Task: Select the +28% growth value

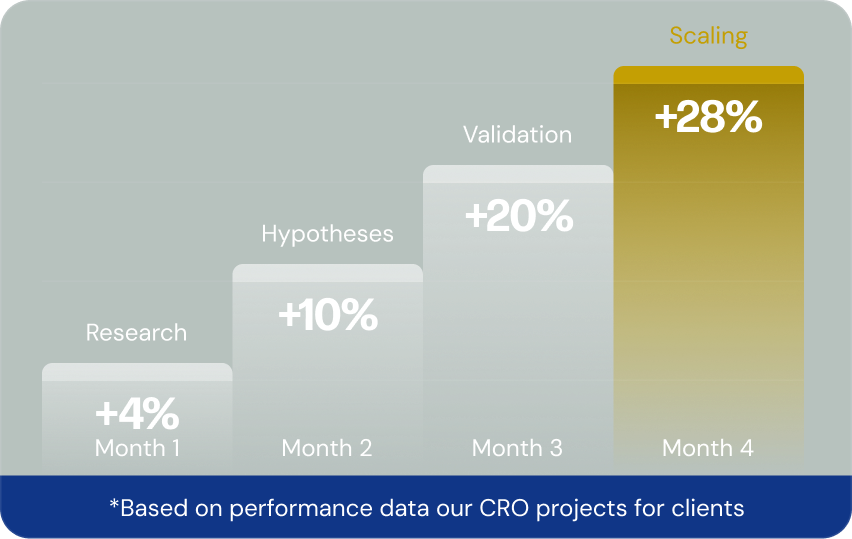Action: 708,117
